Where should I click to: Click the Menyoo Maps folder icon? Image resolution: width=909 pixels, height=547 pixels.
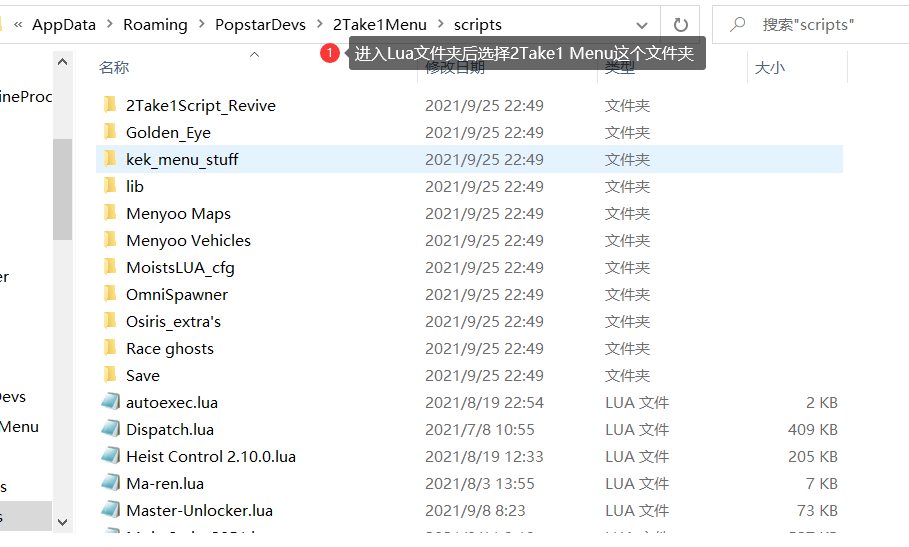point(110,213)
